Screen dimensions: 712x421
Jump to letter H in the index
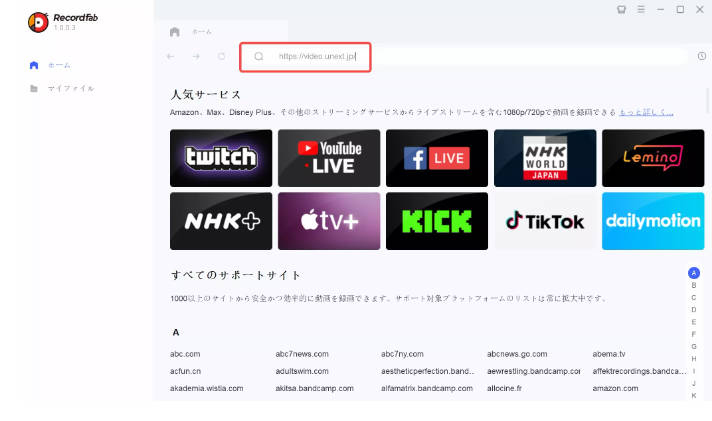point(694,359)
